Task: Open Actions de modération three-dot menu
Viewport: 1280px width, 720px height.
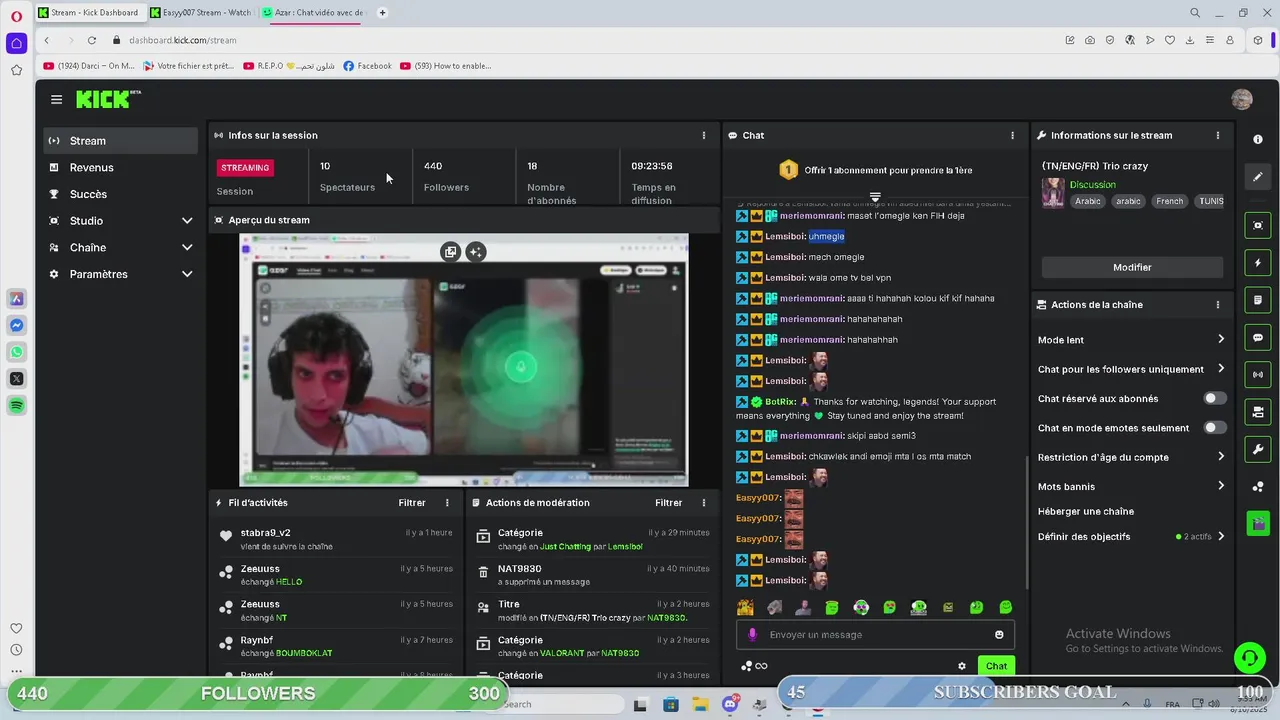Action: pyautogui.click(x=703, y=503)
